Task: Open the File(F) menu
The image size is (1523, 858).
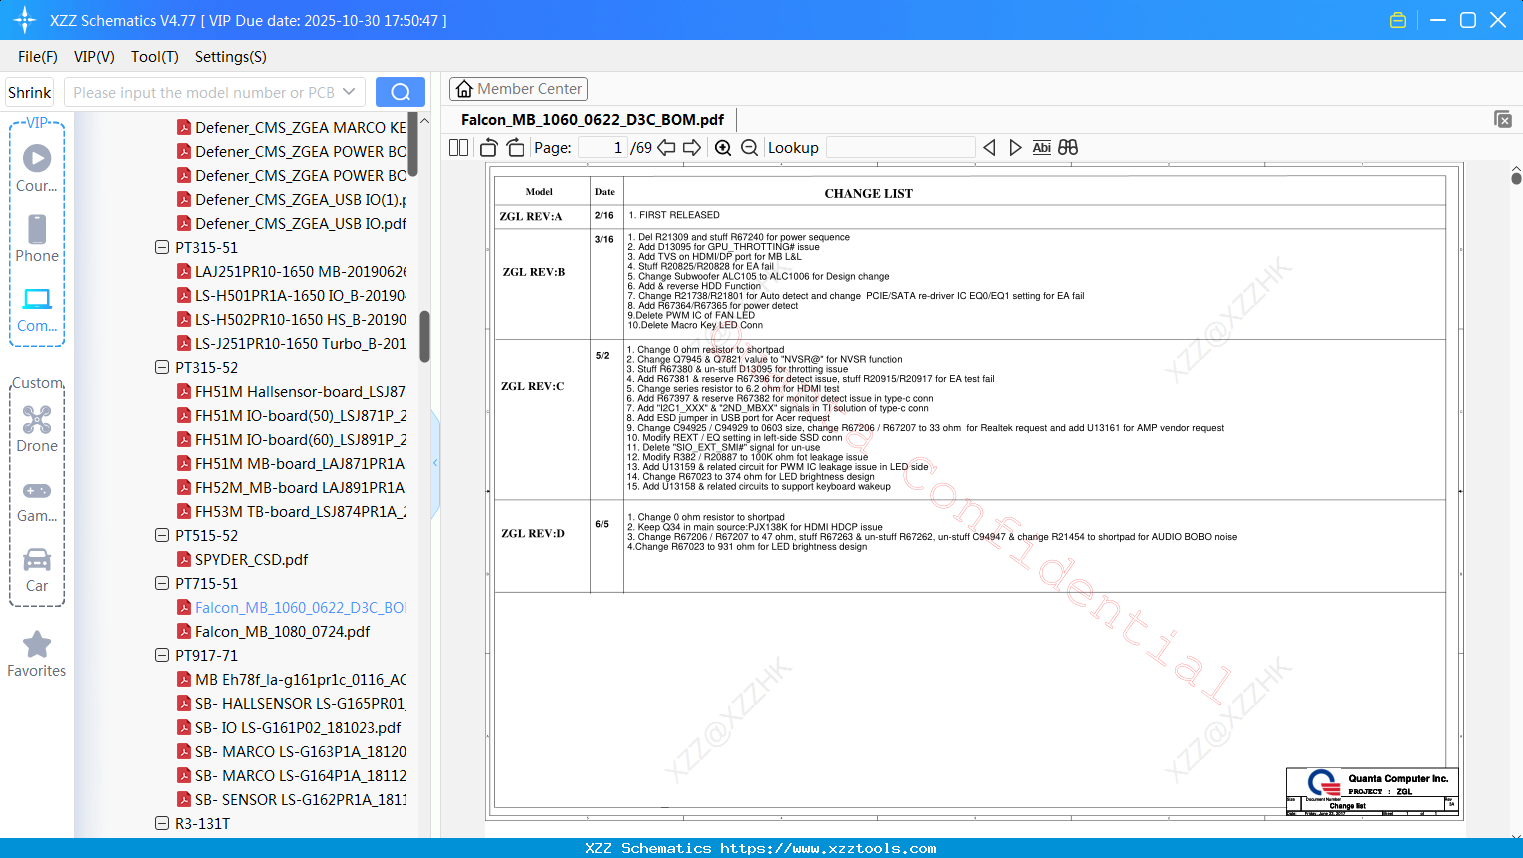Action: pos(38,57)
